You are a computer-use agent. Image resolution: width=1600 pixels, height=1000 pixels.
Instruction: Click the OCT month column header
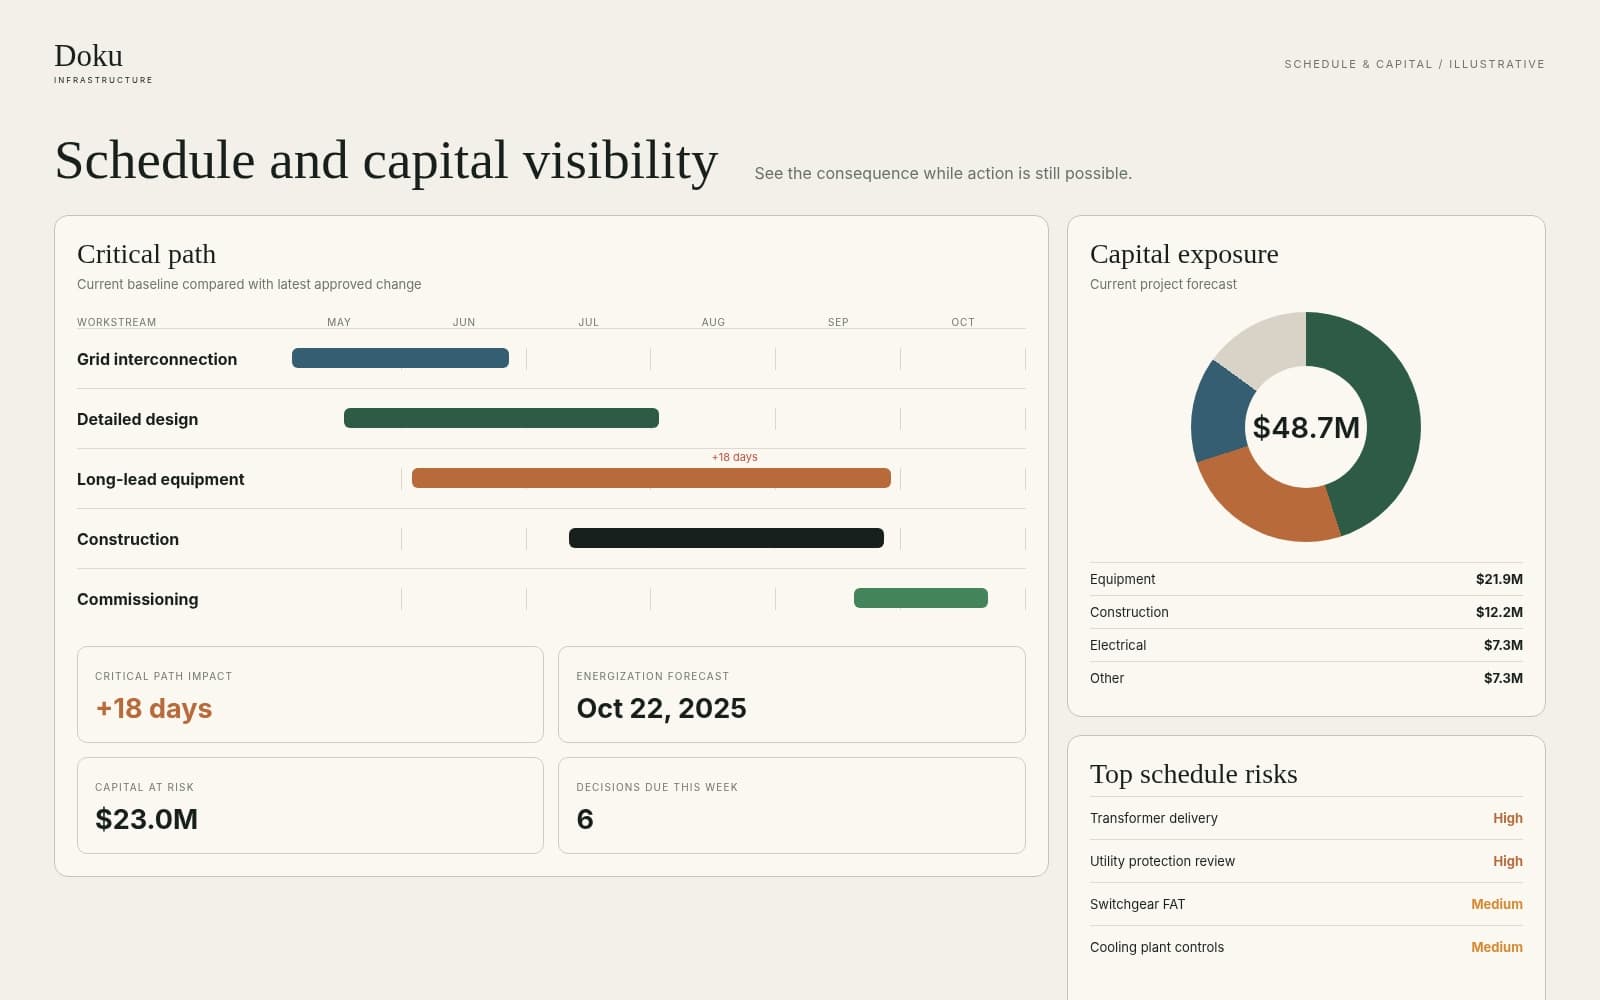tap(963, 322)
